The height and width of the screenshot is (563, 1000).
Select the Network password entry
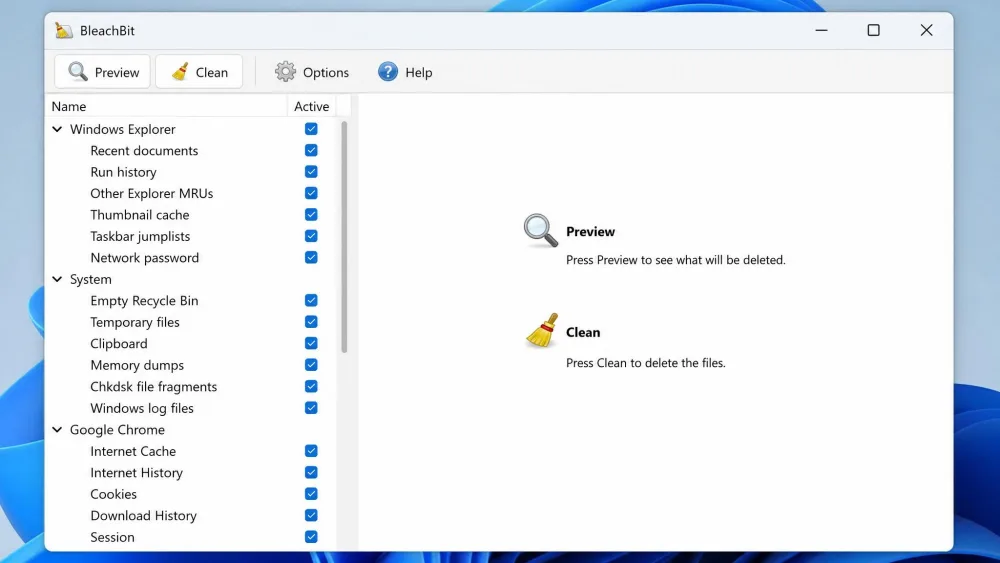[145, 258]
